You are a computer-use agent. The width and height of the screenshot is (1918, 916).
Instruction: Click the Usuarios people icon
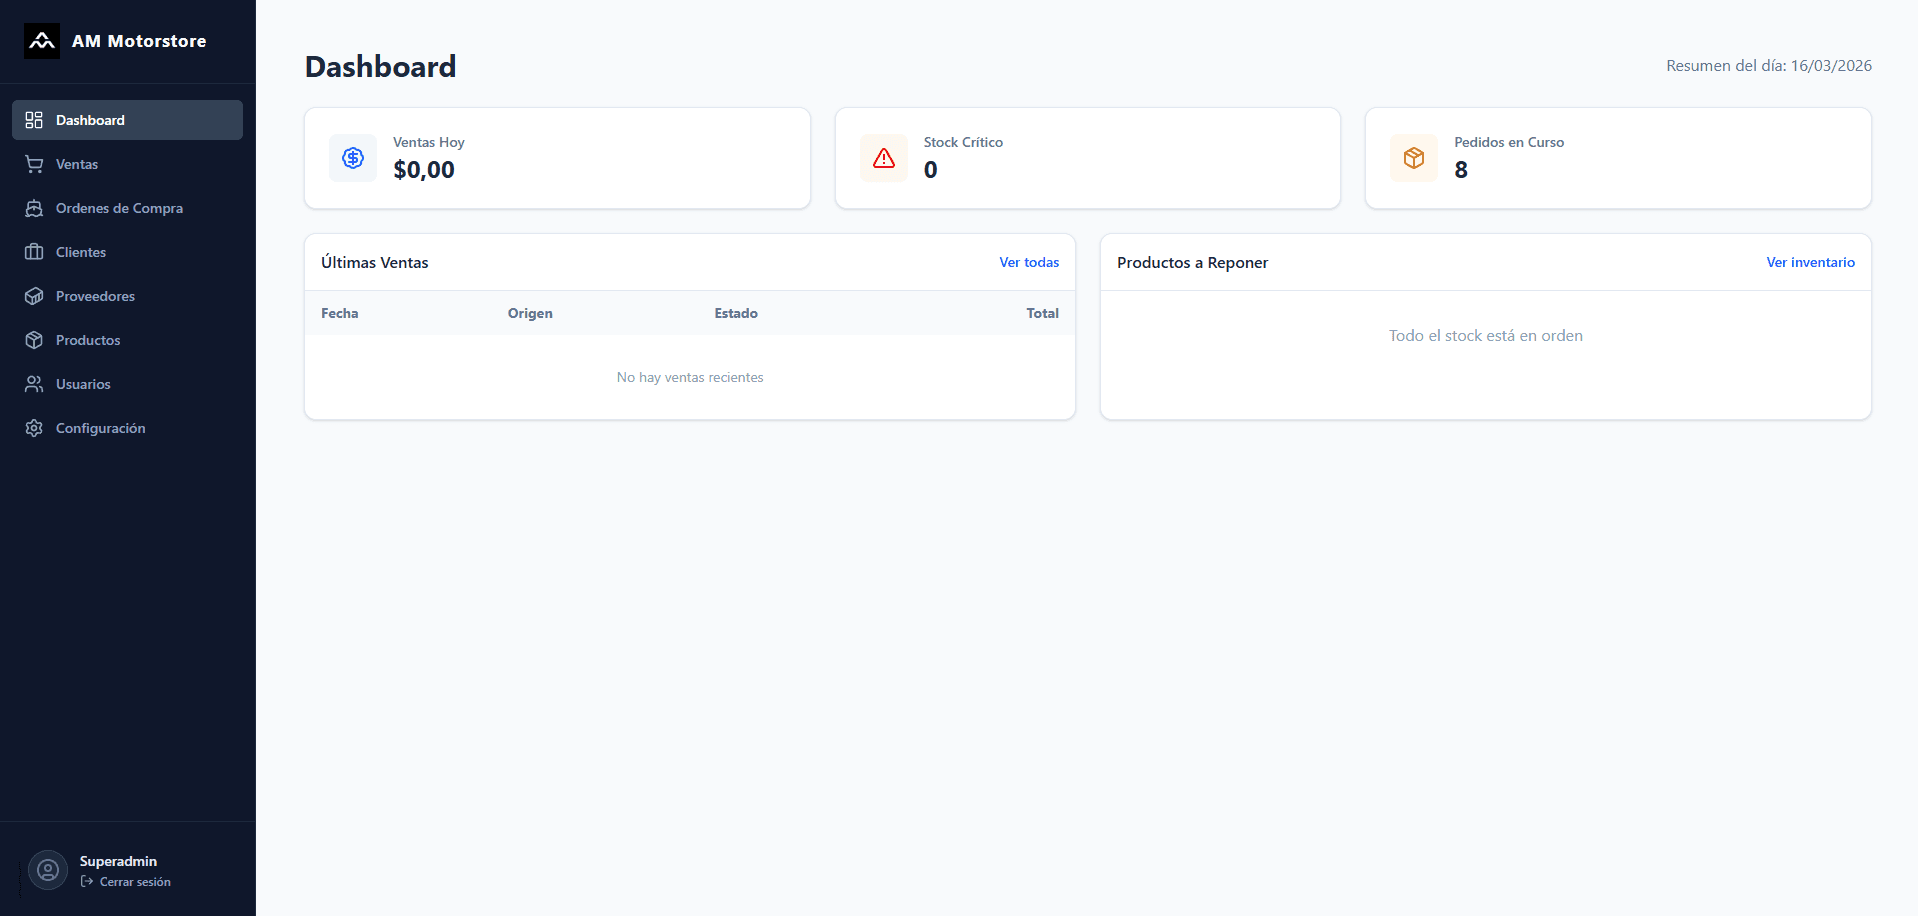tap(34, 384)
